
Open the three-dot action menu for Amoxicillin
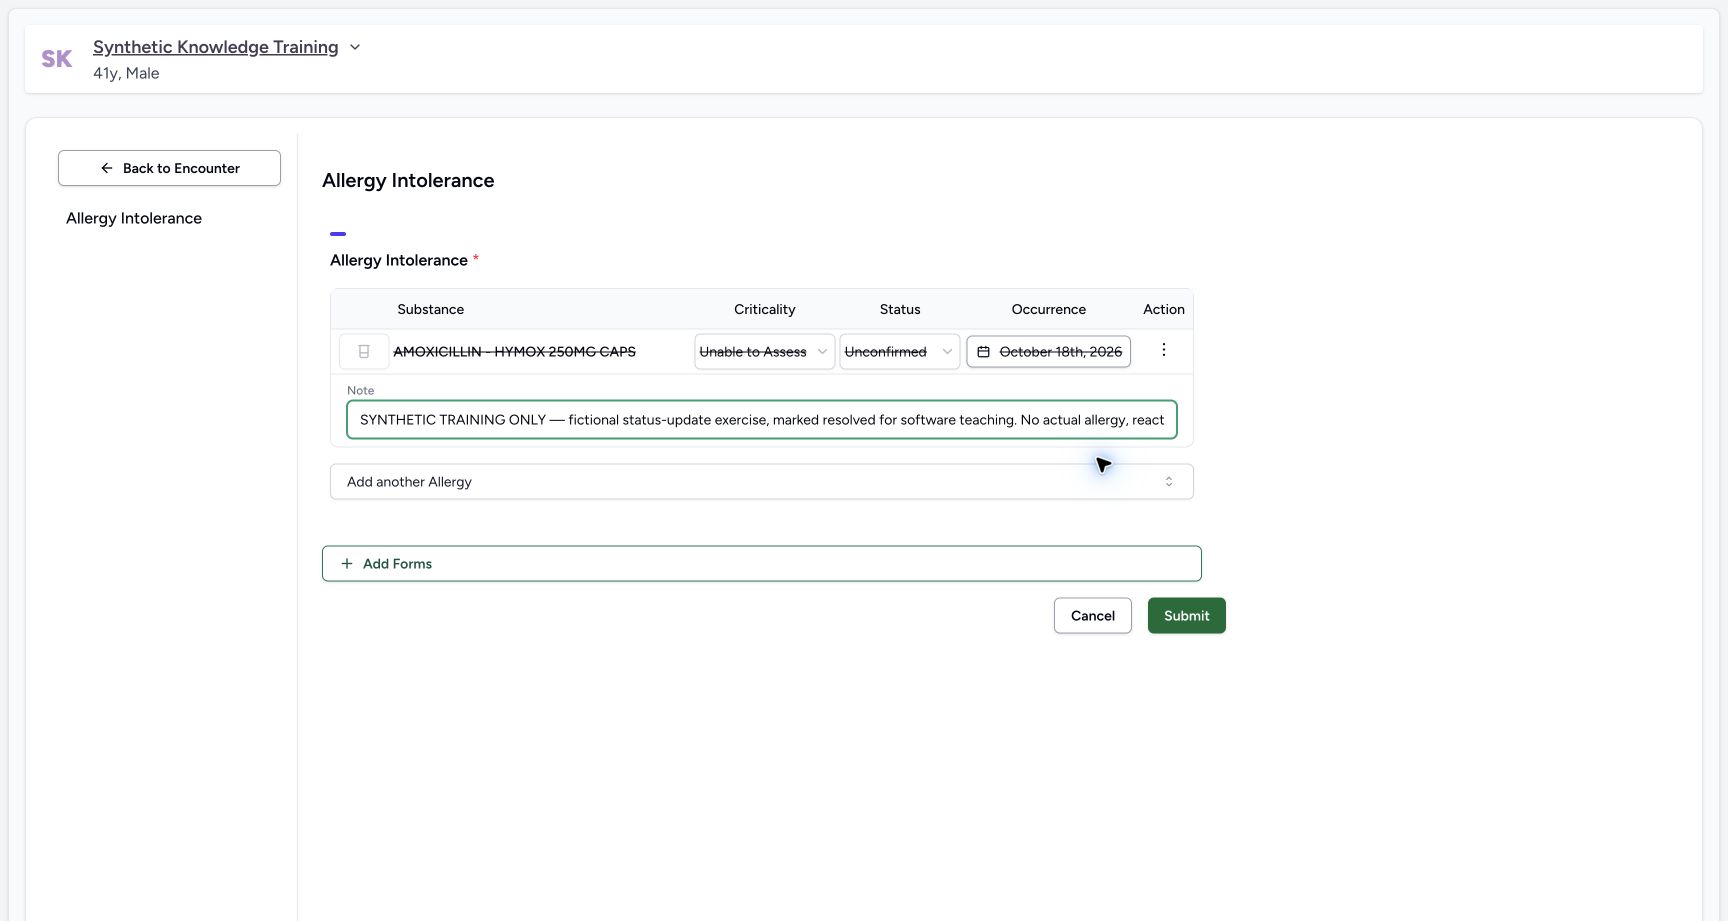coord(1163,350)
